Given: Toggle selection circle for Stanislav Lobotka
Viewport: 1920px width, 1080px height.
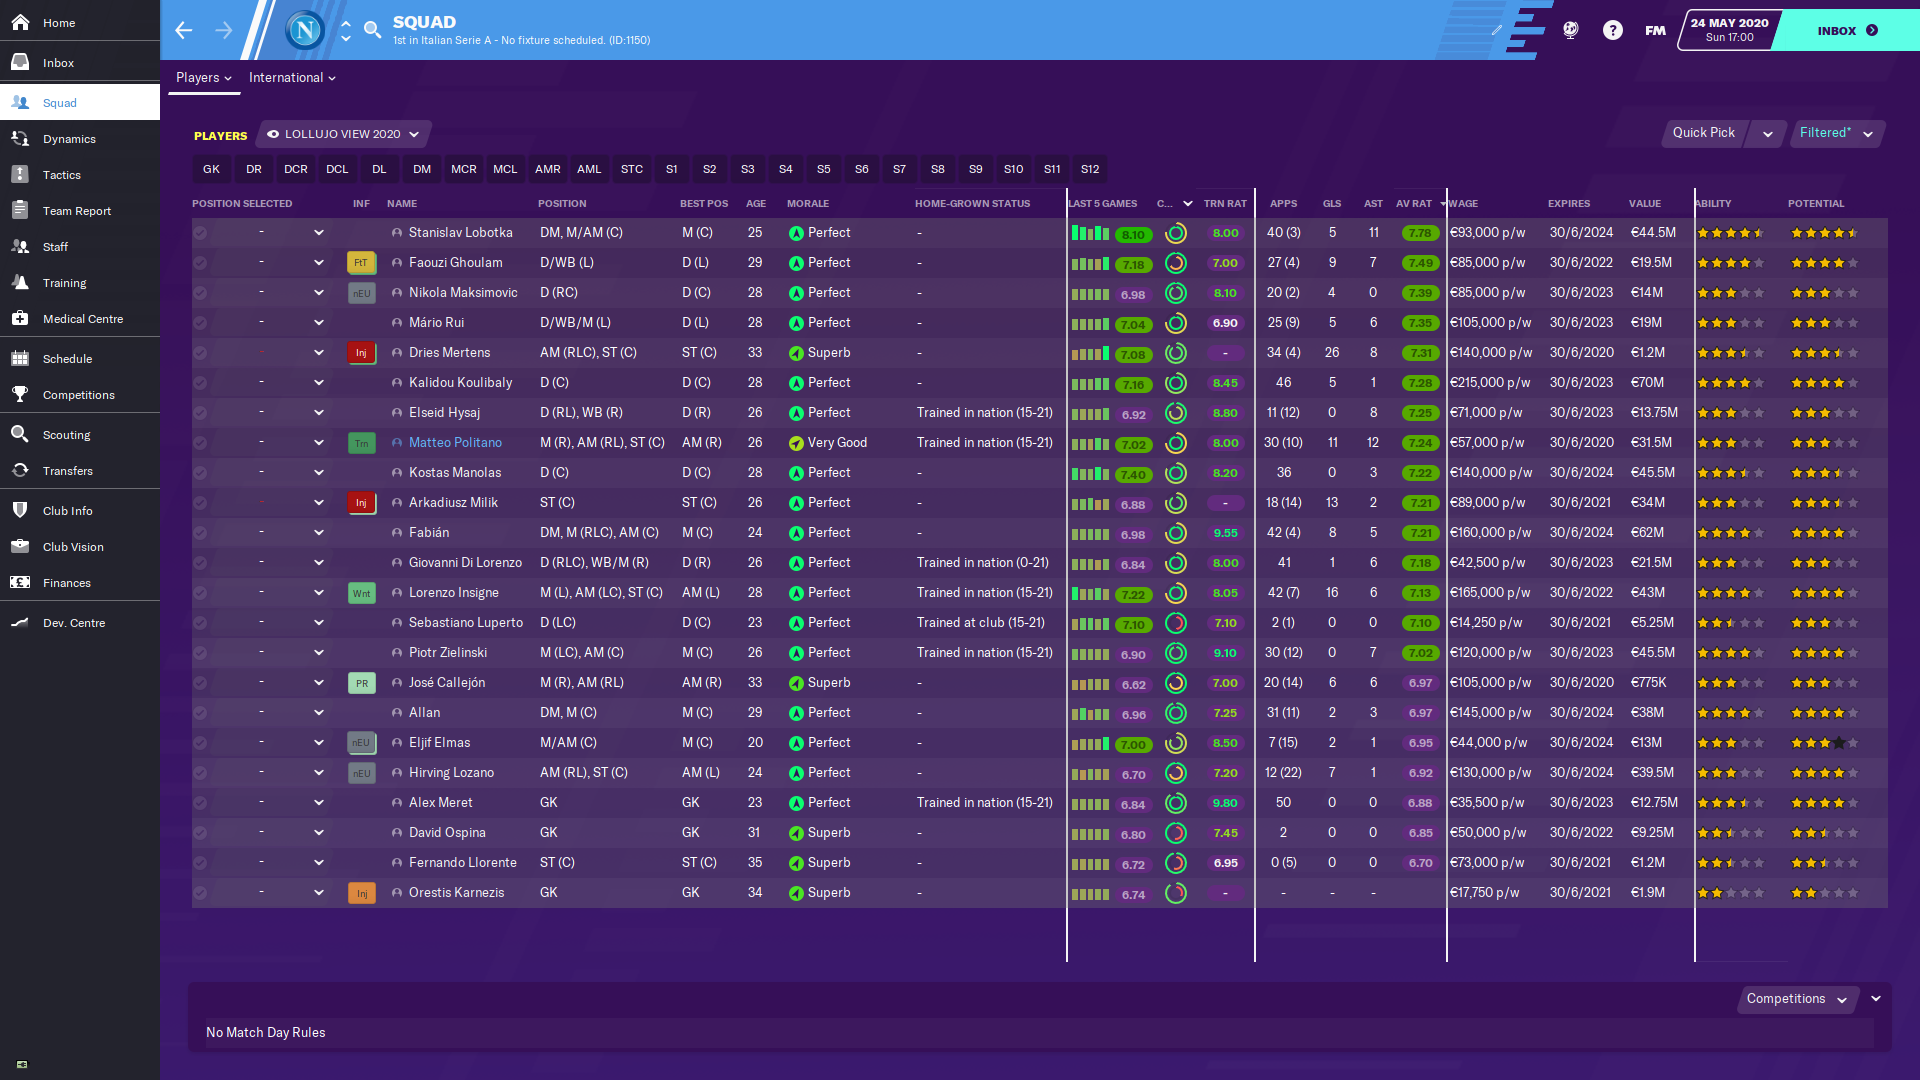Looking at the screenshot, I should point(200,233).
